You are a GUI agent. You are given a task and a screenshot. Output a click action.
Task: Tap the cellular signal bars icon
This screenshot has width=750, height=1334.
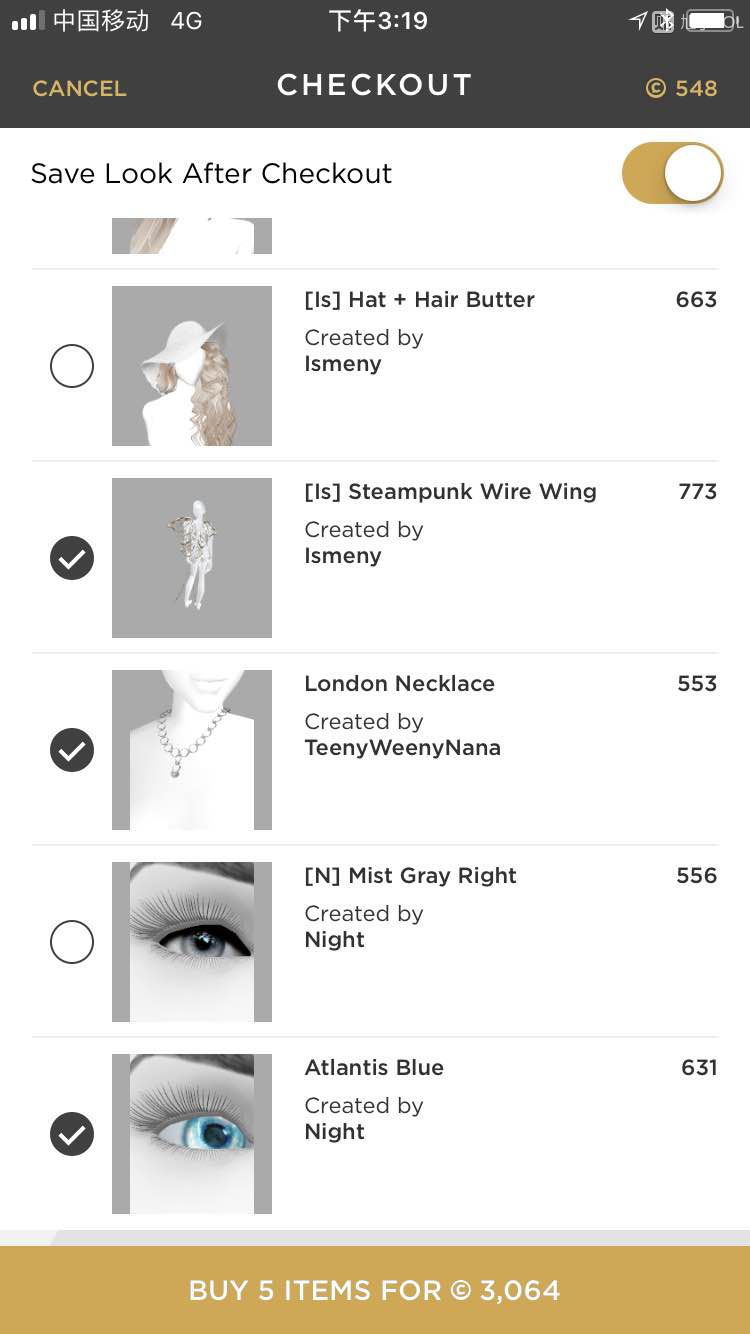click(x=28, y=21)
